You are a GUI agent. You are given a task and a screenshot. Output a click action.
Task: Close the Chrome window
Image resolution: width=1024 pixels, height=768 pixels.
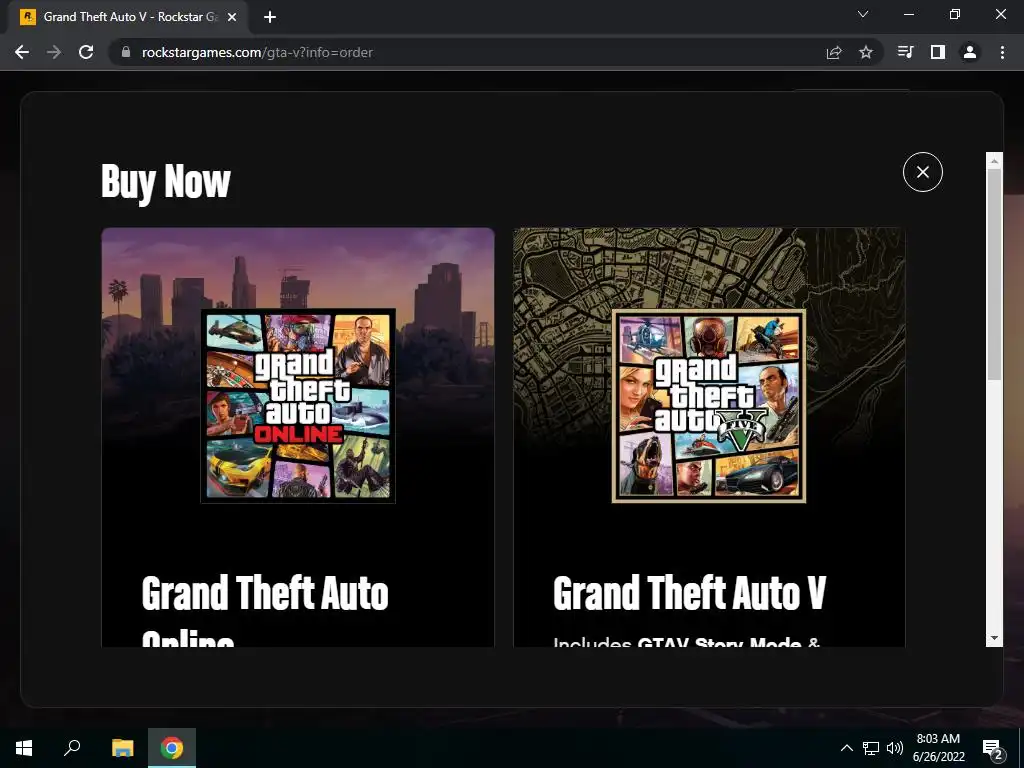(1000, 14)
